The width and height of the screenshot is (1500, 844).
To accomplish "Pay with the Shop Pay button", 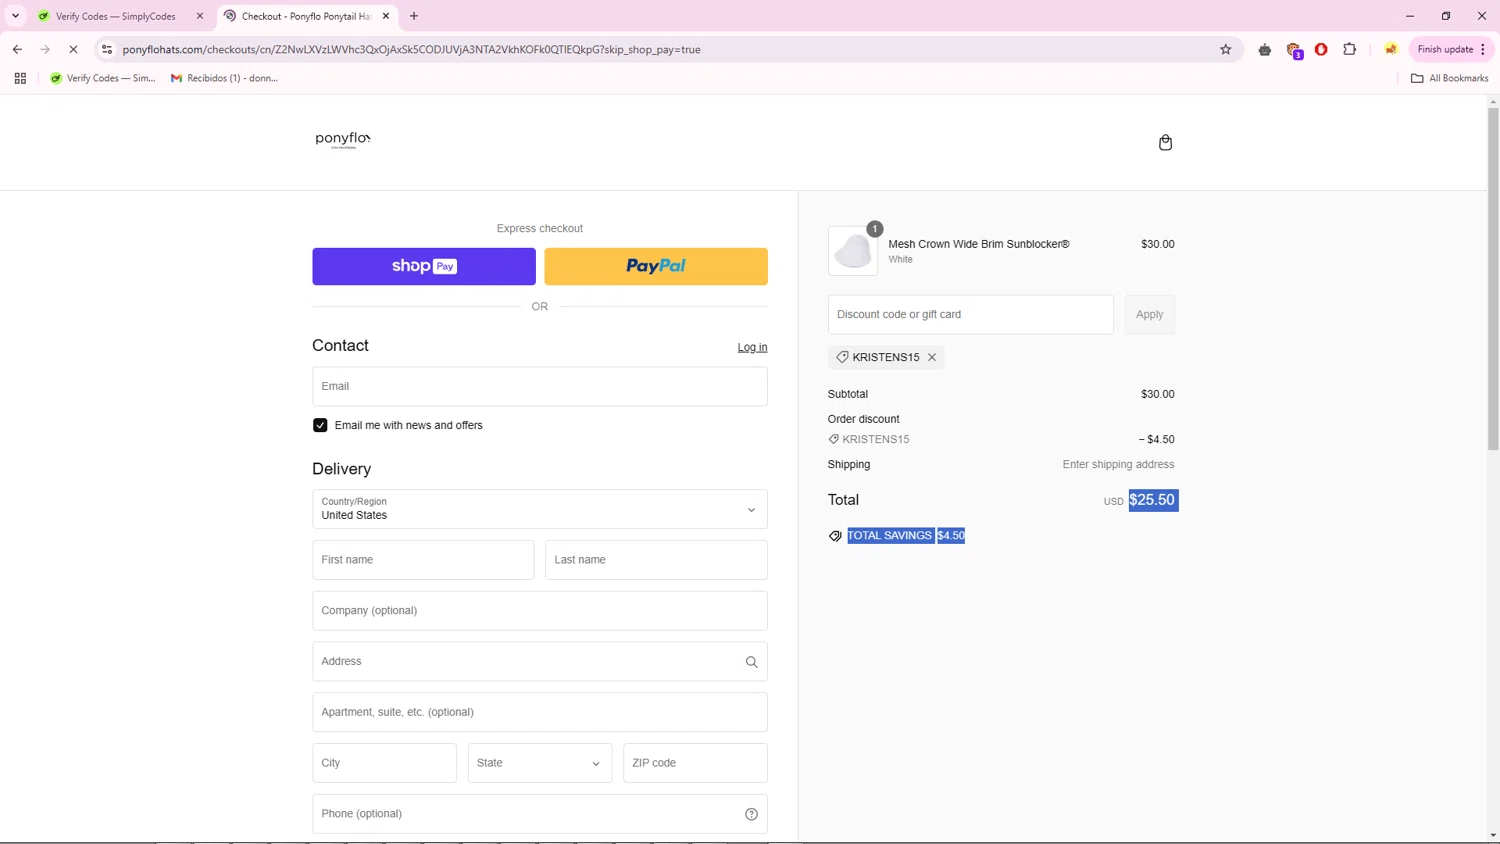I will tap(424, 266).
